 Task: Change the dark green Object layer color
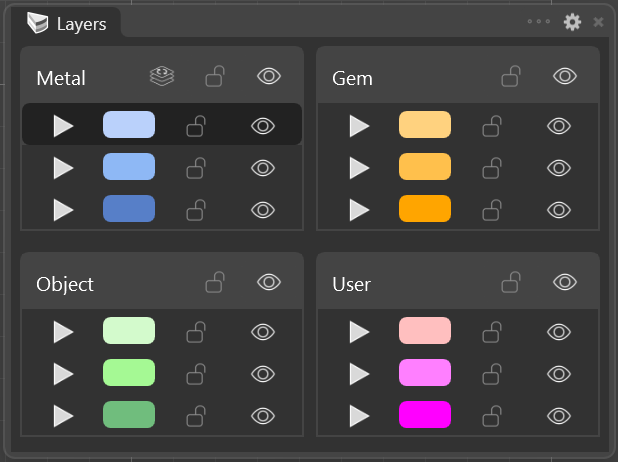tap(129, 414)
